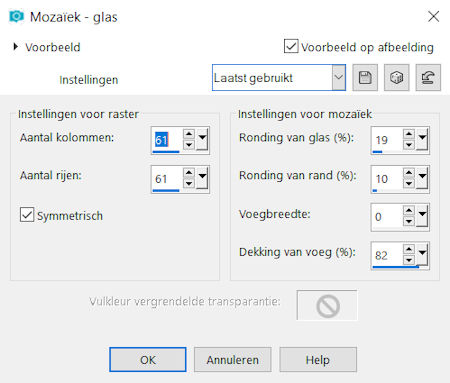Open the Help button
Screen dimensions: 450x383
318,360
